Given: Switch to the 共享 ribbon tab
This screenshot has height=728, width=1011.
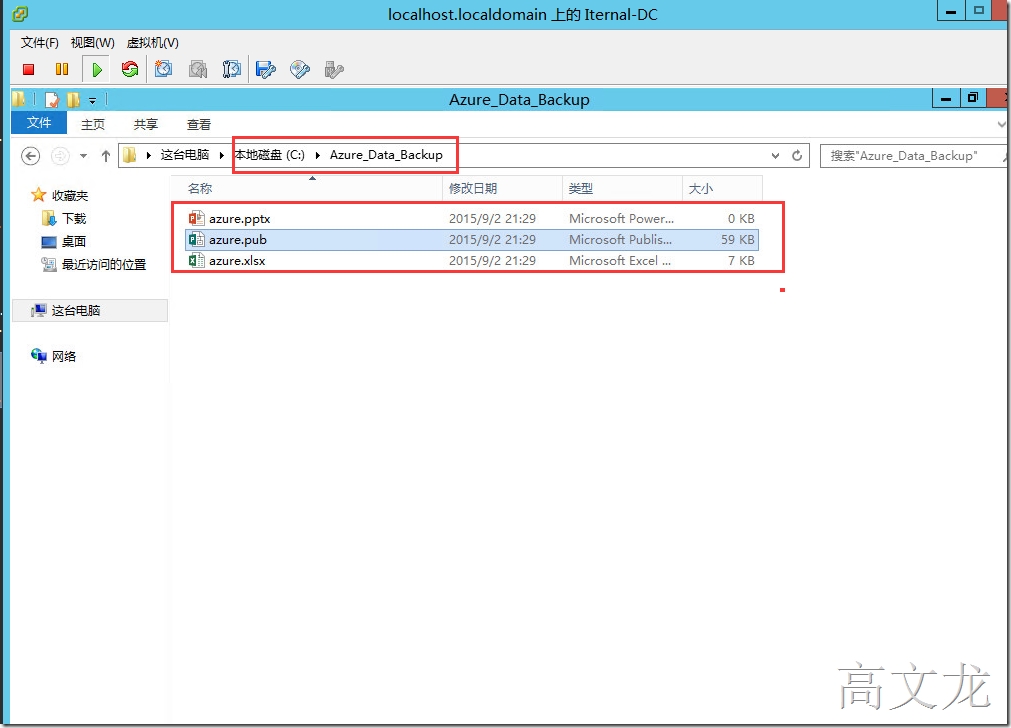Looking at the screenshot, I should 146,124.
